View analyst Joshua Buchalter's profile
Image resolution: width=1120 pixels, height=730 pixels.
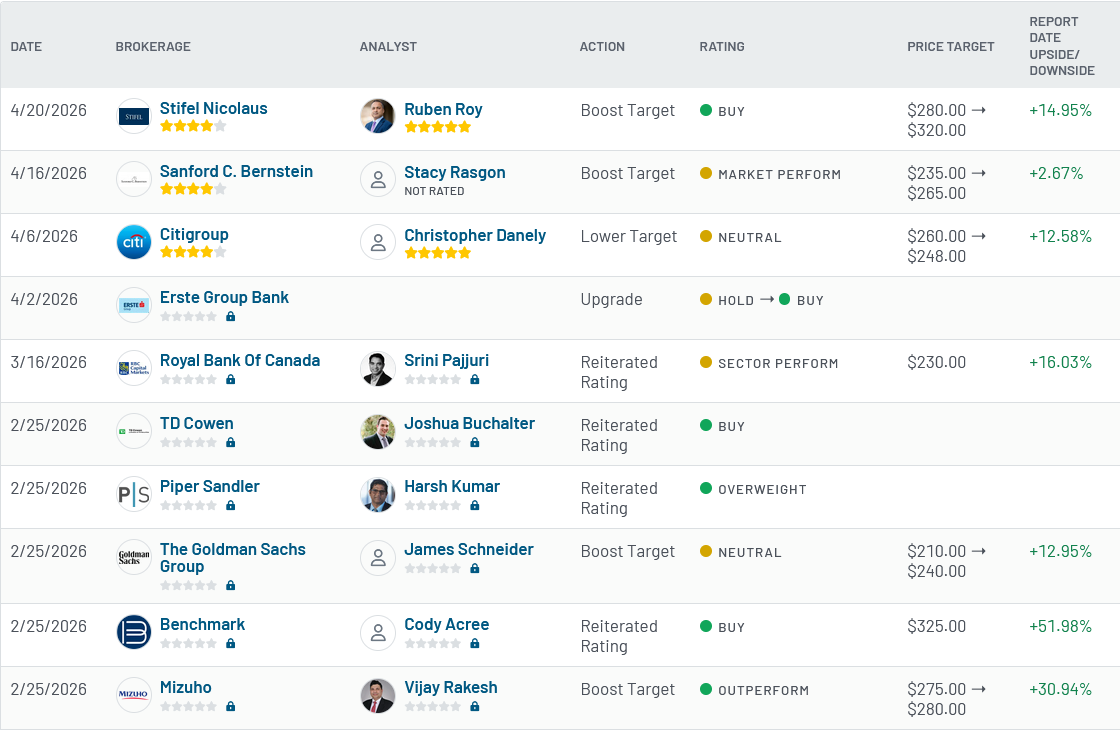click(469, 423)
